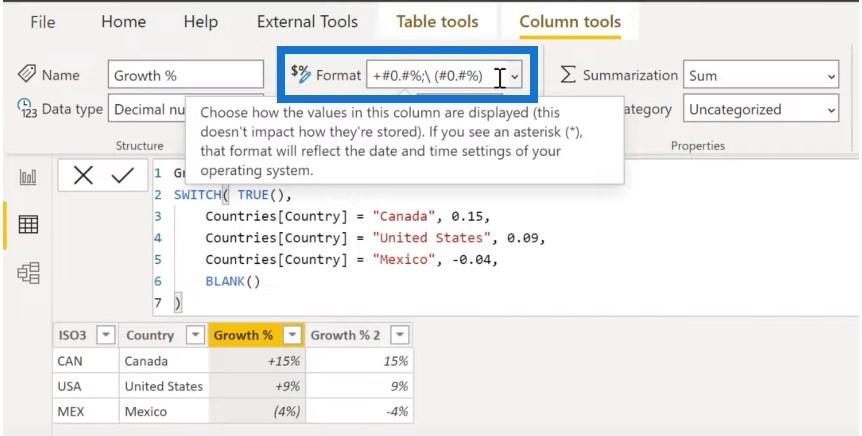Click the CAN cell

pyautogui.click(x=86, y=361)
